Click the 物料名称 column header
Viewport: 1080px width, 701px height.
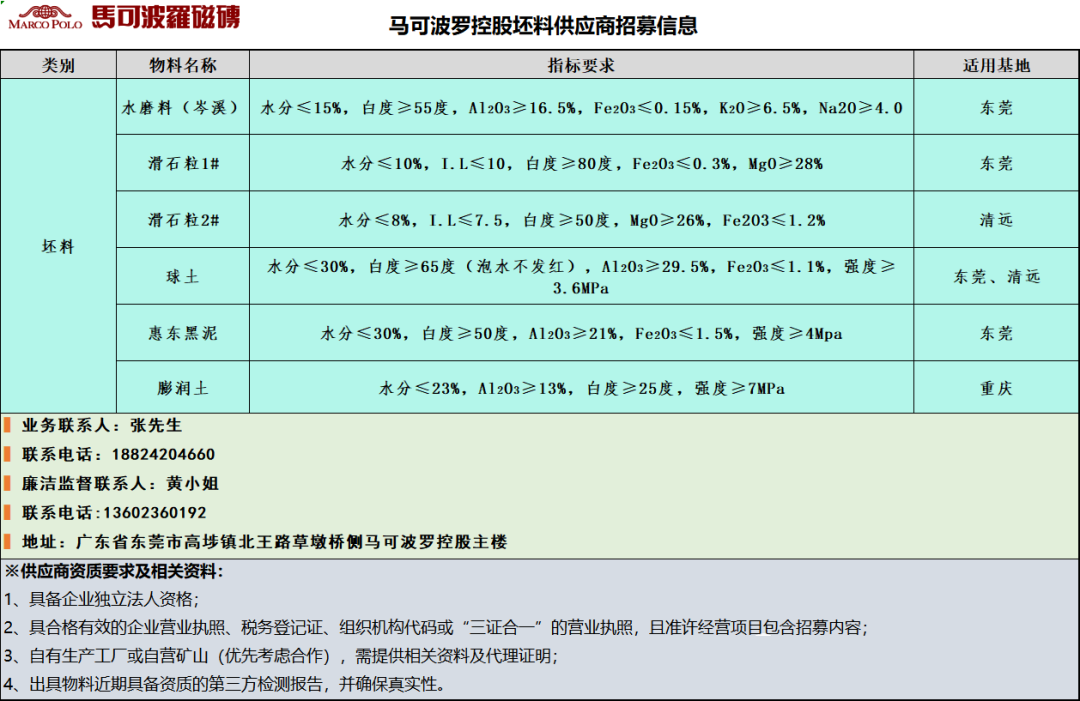coord(183,65)
